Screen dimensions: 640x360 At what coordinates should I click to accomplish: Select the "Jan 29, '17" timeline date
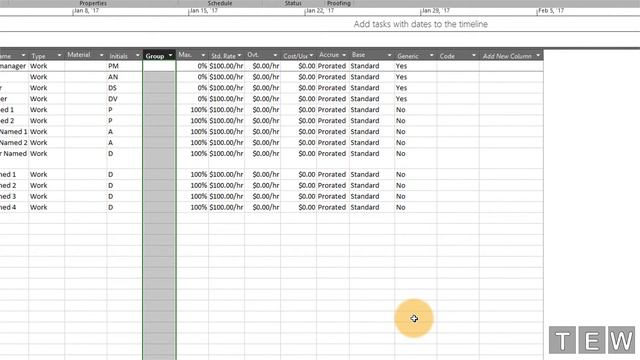pos(436,11)
